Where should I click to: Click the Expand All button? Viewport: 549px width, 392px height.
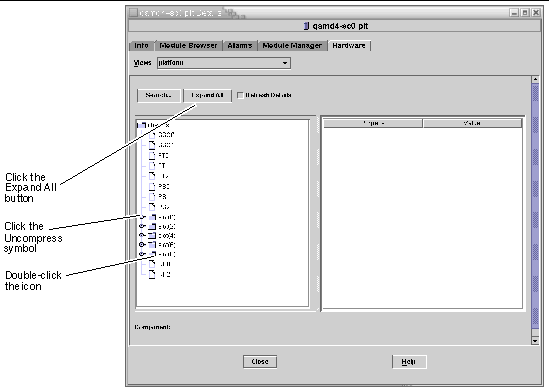coord(208,95)
